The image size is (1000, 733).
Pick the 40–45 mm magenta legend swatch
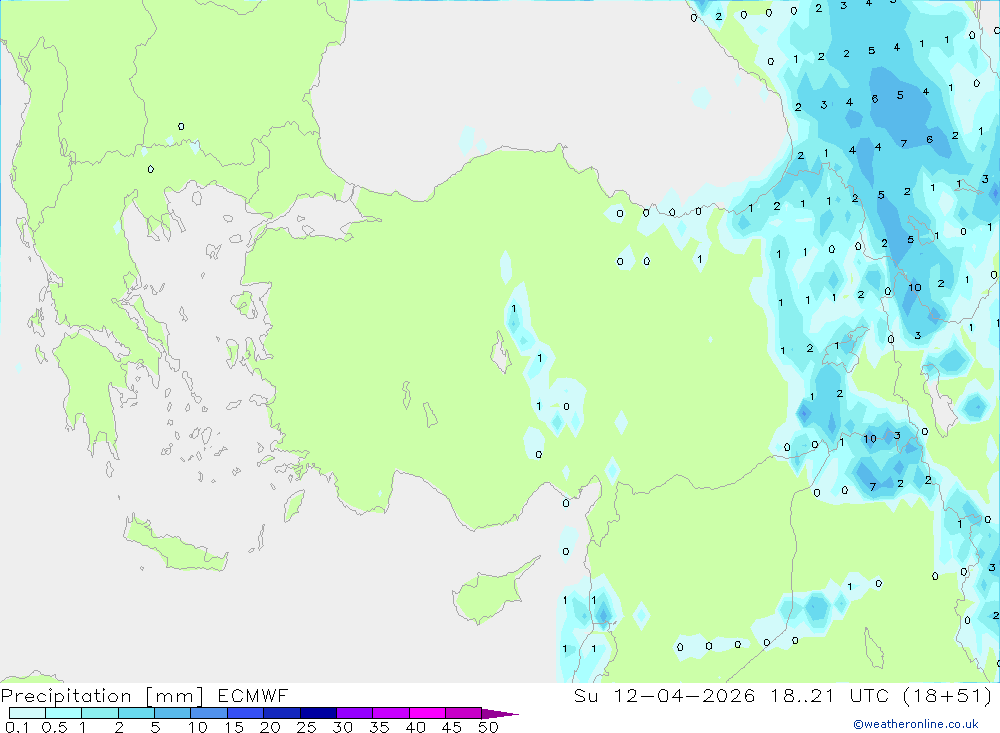(427, 713)
